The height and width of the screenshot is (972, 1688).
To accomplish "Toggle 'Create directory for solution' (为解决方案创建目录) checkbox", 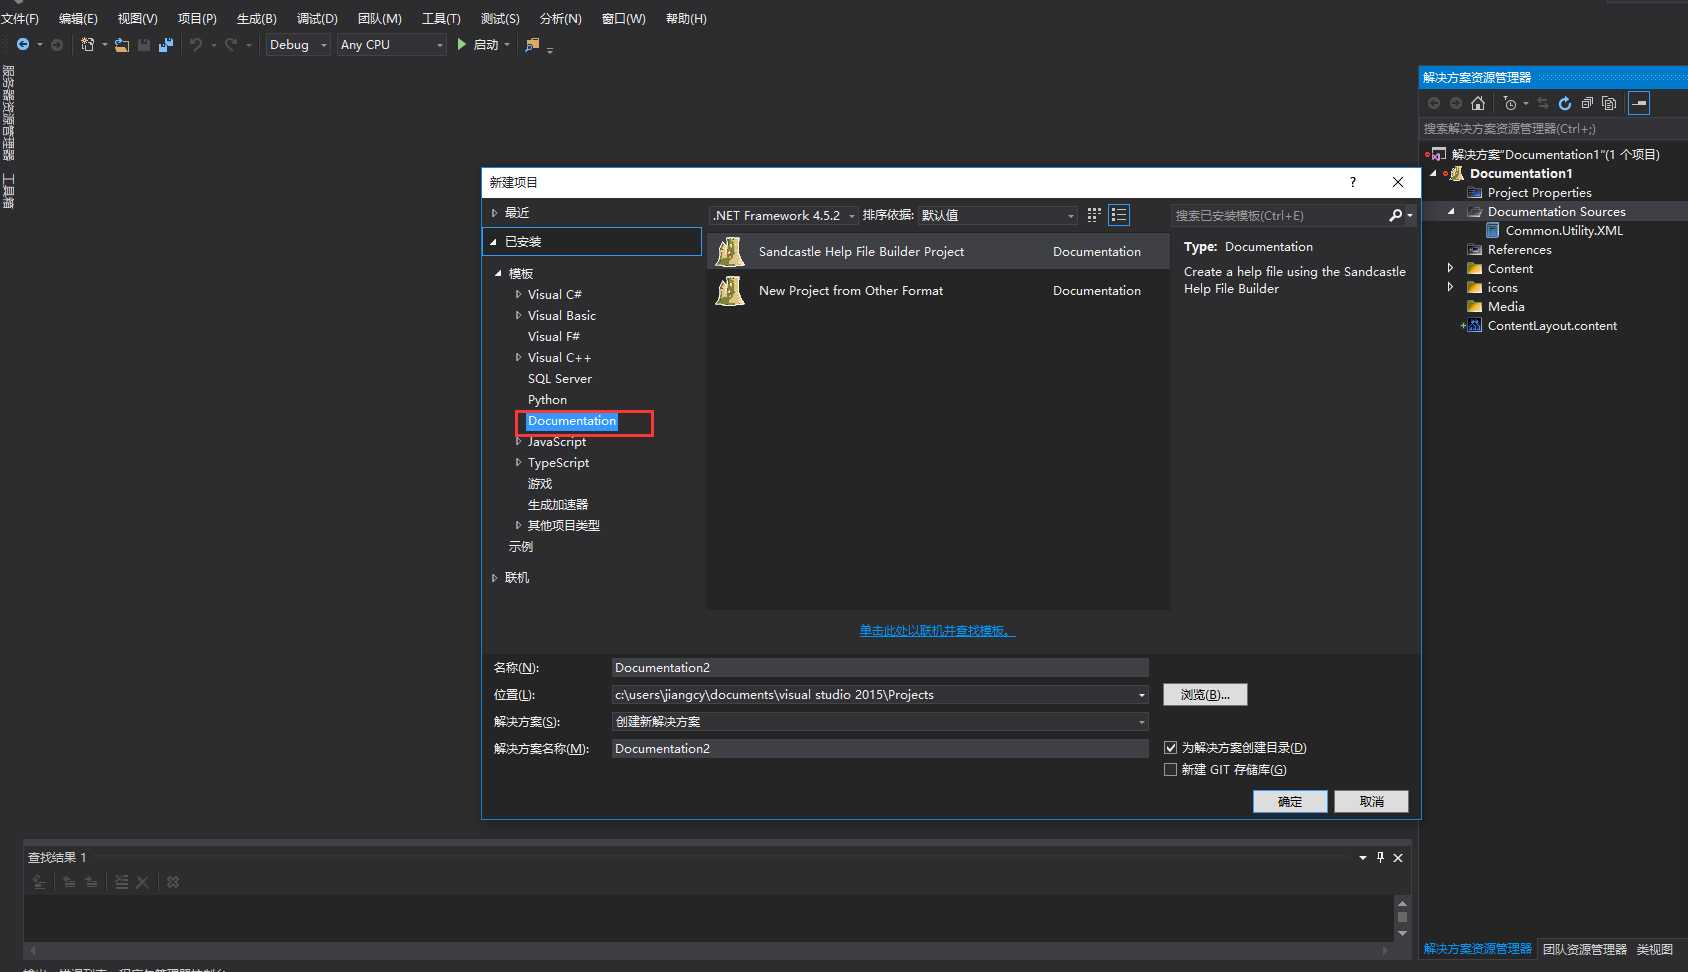I will [1170, 748].
